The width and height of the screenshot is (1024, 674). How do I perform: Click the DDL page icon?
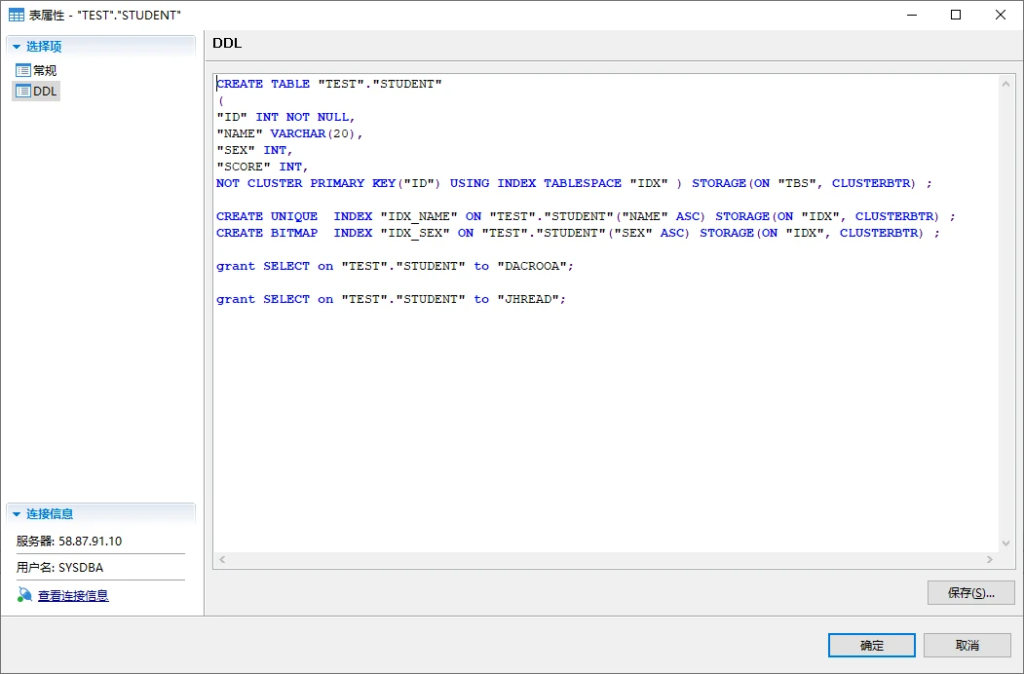point(23,91)
